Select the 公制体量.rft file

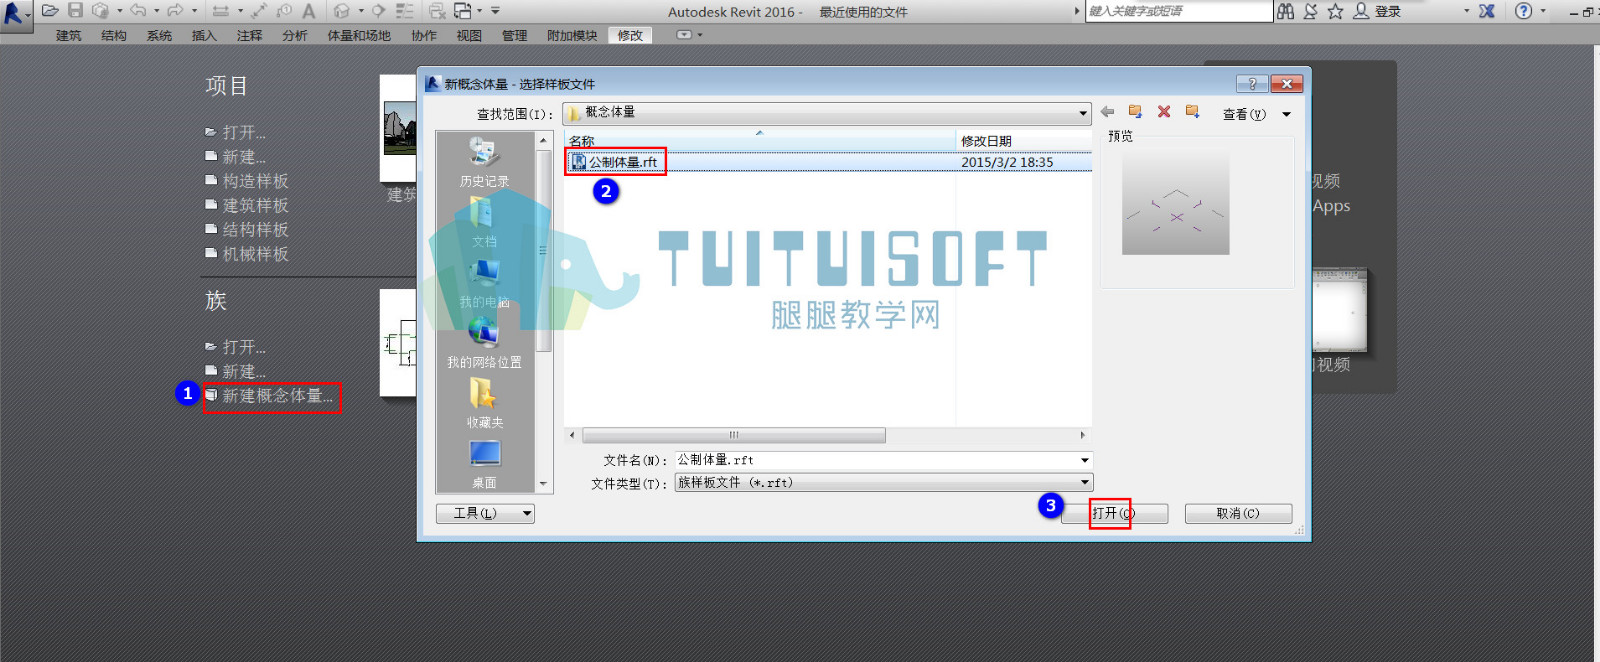[622, 162]
